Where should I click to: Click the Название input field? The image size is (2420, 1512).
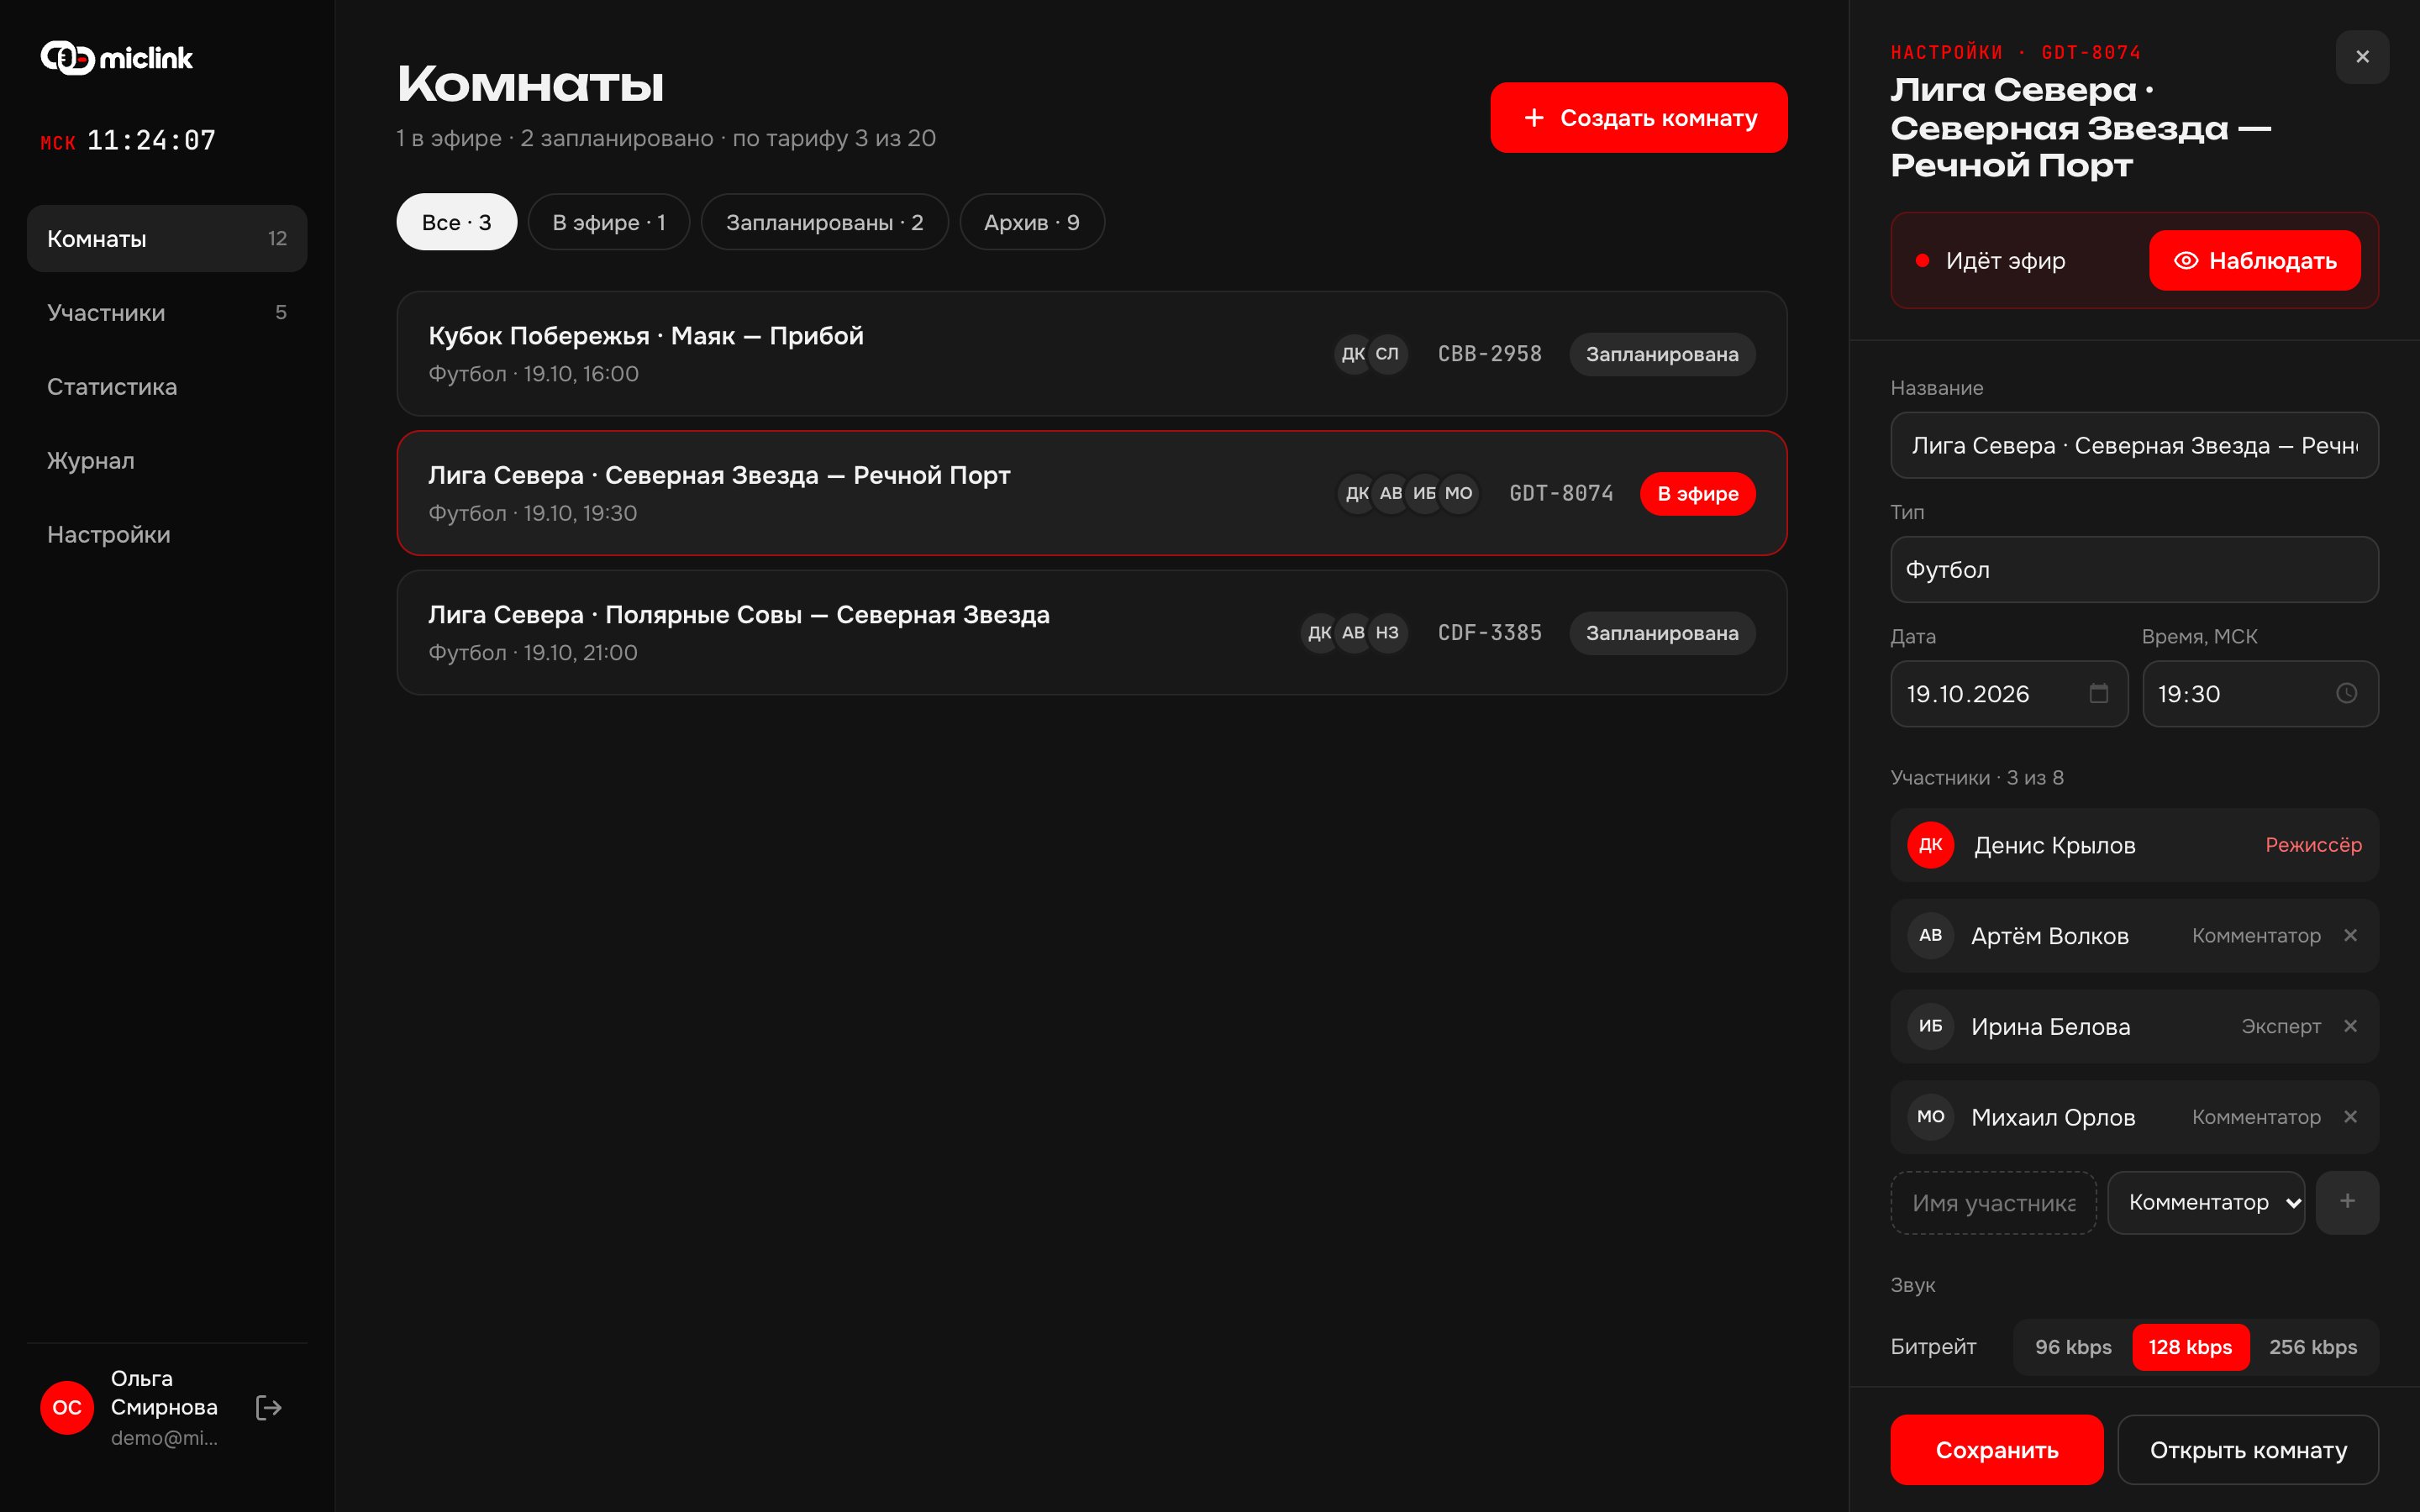click(2134, 446)
